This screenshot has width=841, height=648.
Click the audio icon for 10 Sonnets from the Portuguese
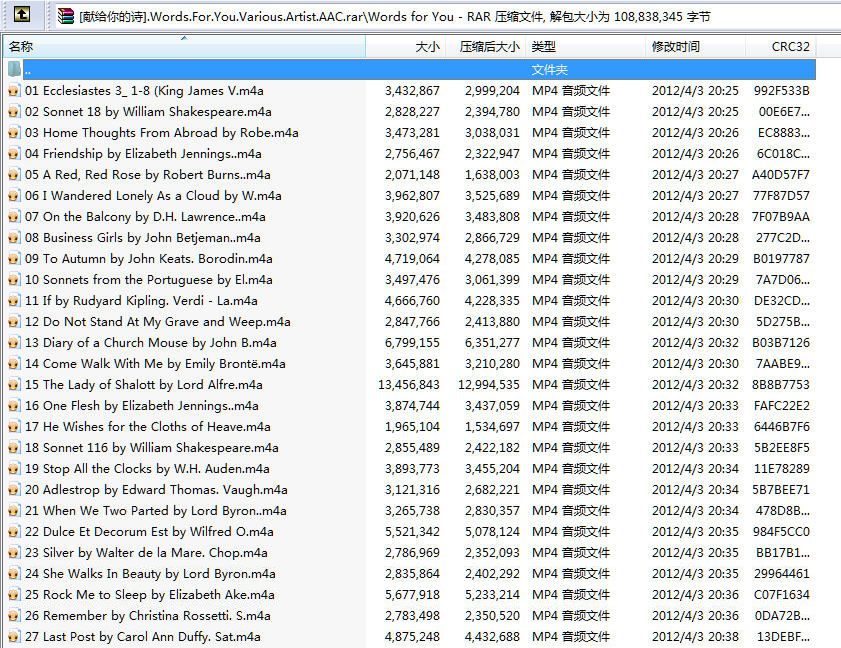pos(14,279)
